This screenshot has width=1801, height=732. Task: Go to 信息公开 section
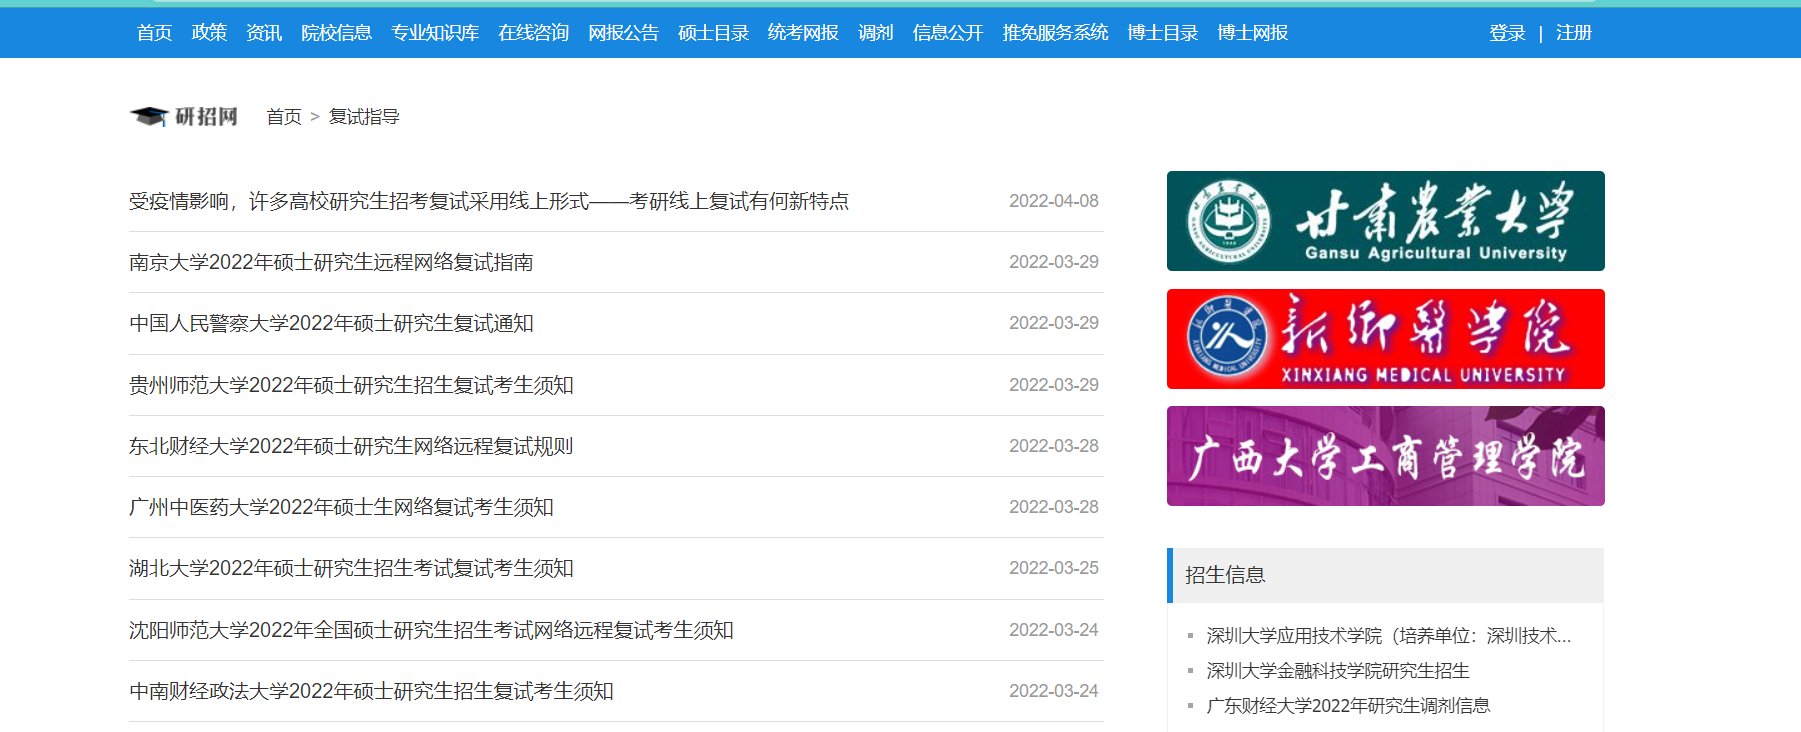tap(948, 33)
